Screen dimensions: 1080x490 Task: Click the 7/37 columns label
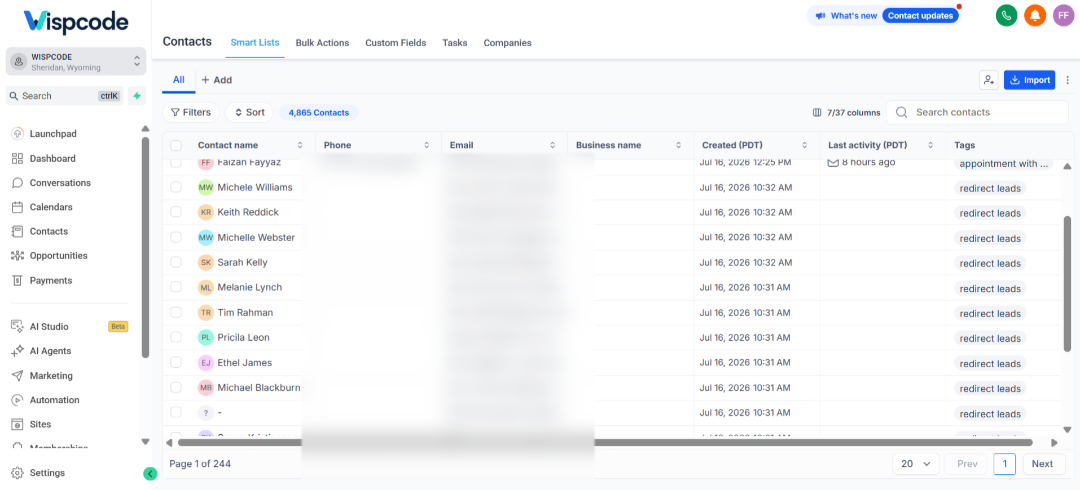tap(854, 112)
